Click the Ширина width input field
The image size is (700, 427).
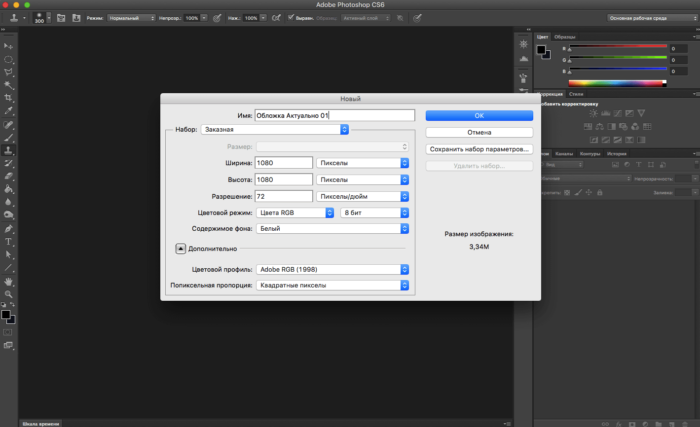284,162
